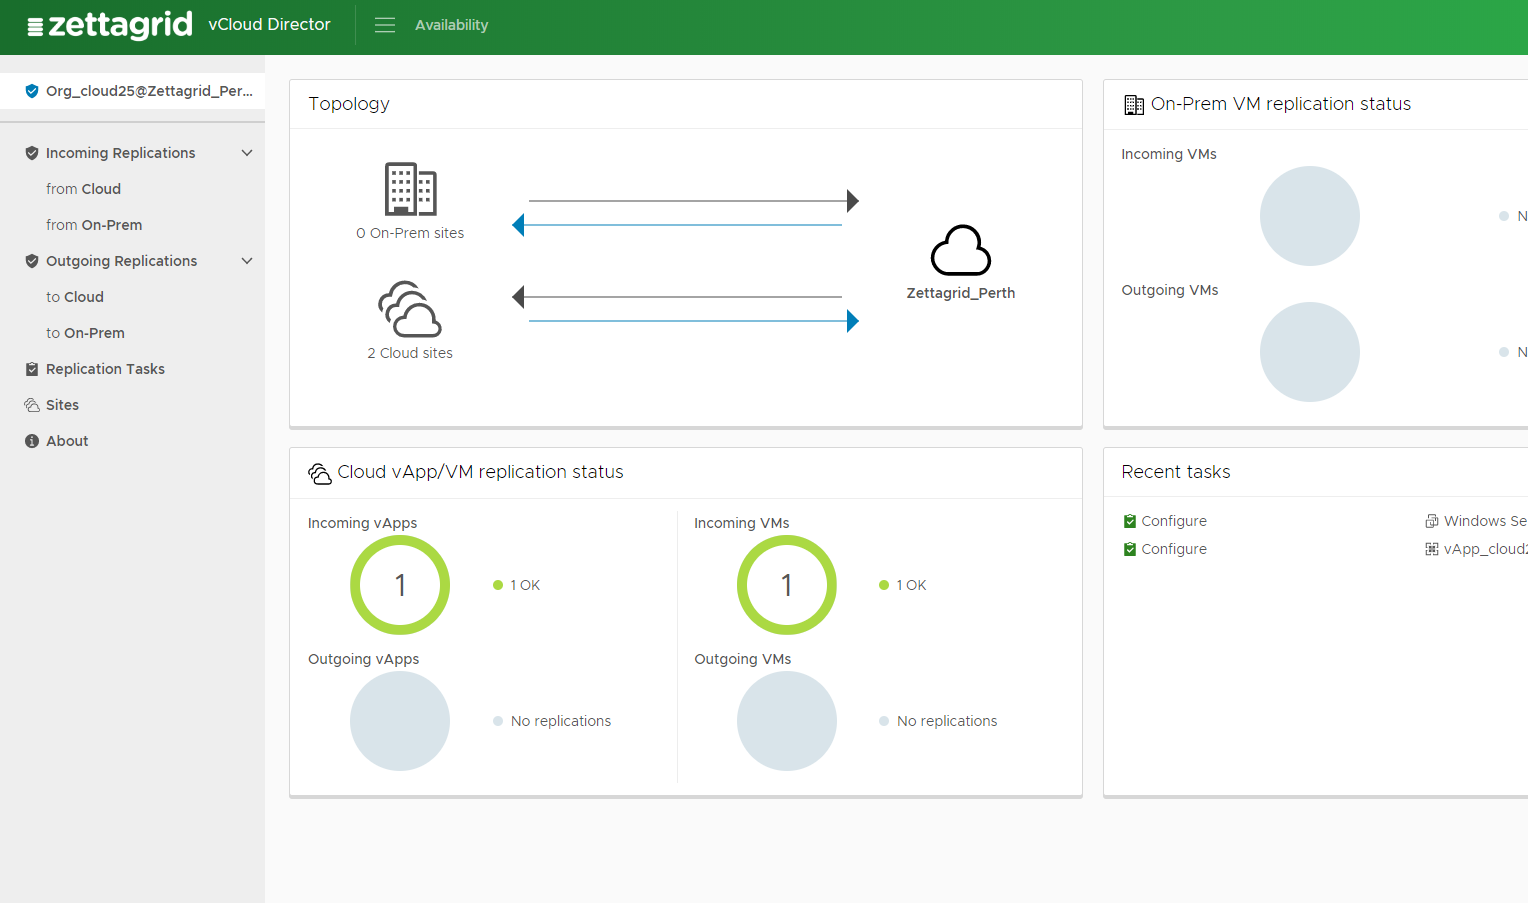Screen dimensions: 1528x903
Task: Click the blue shield beside Org_cloud25@Zettagrid_Per...
Action: (x=31, y=90)
